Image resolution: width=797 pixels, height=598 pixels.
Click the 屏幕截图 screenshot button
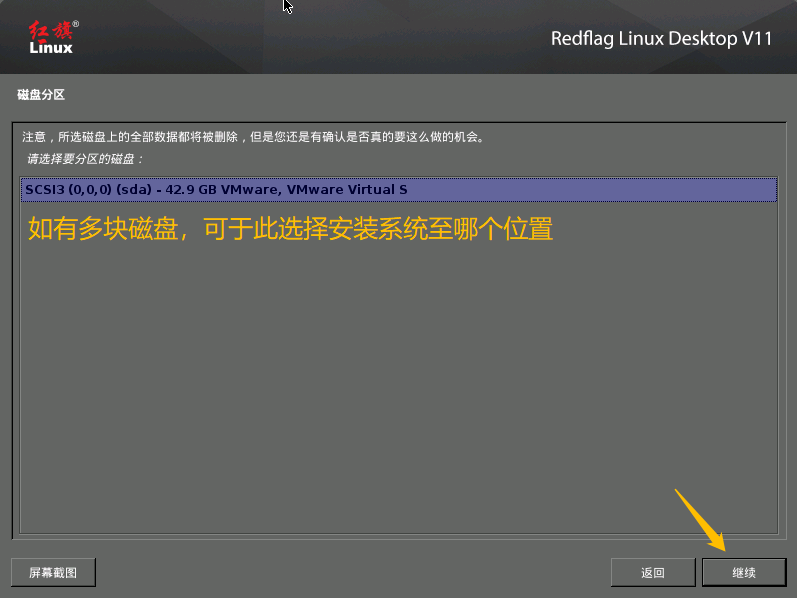53,573
